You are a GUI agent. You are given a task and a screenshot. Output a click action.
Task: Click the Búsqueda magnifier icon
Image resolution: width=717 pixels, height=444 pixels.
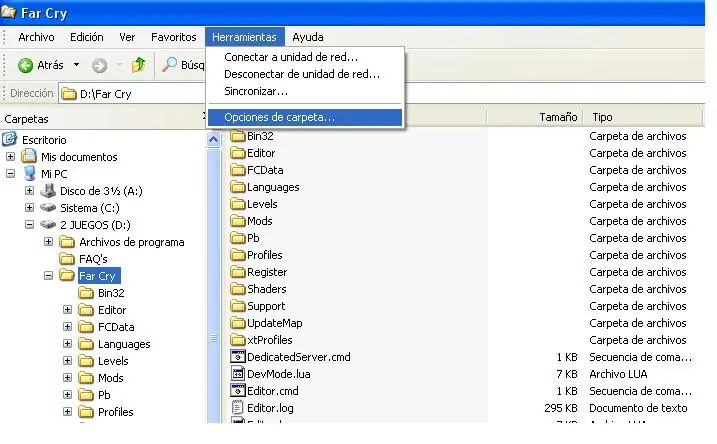pos(169,65)
